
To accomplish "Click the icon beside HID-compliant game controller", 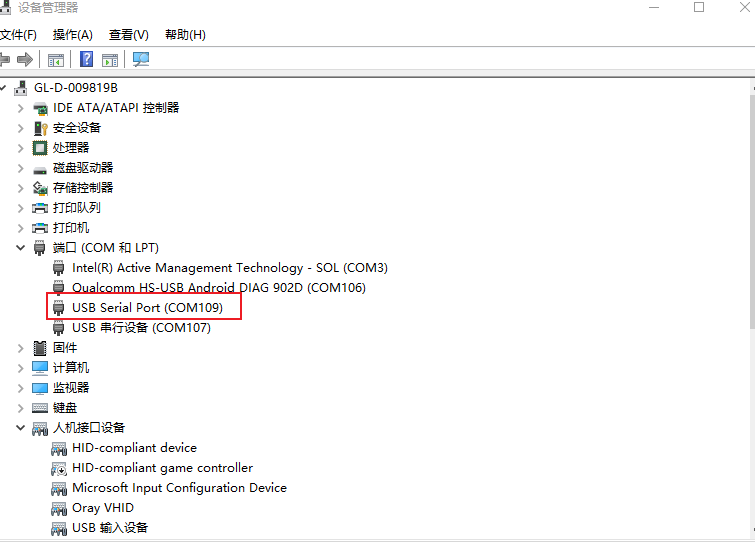I will 59,468.
